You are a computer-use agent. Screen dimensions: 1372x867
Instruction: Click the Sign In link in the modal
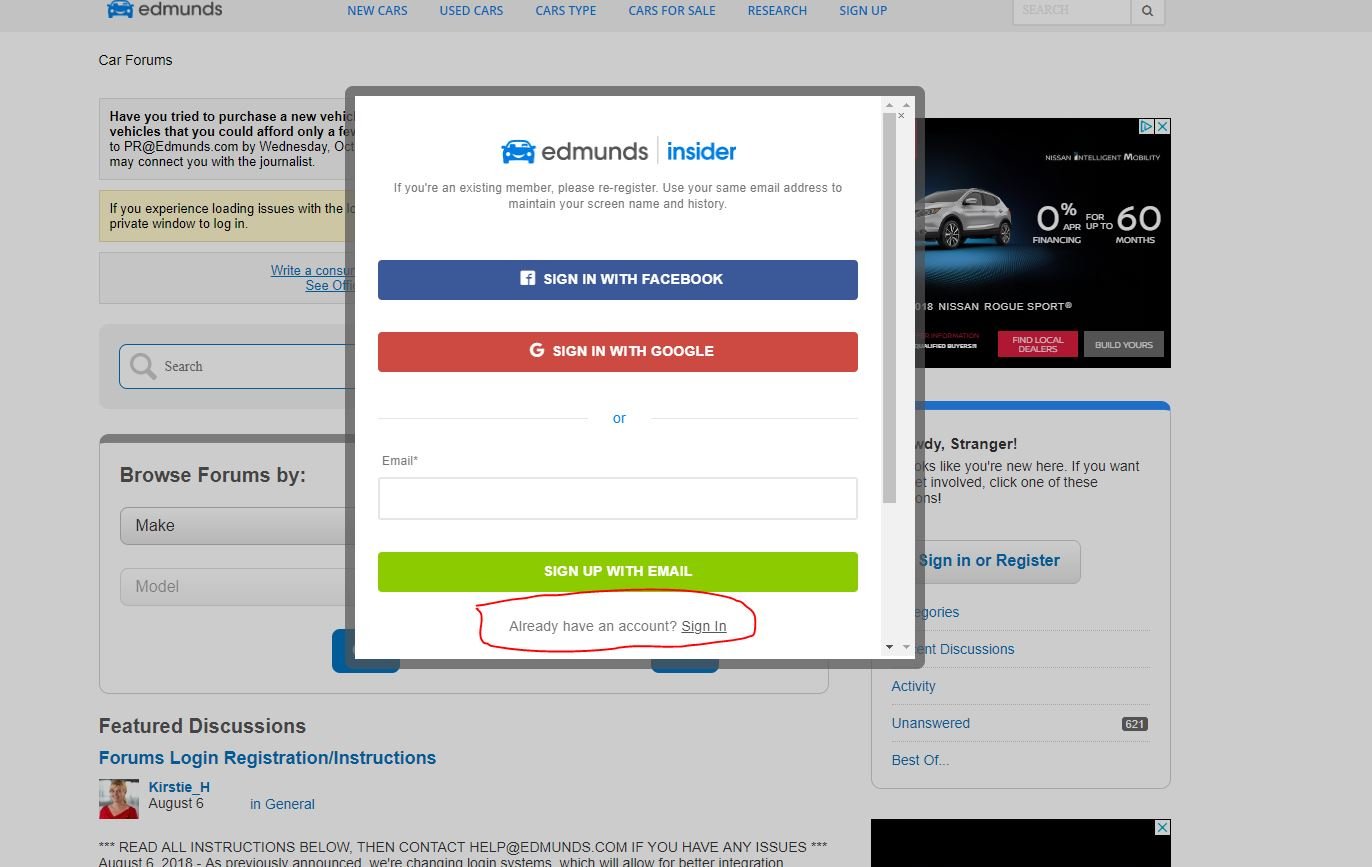pos(704,626)
